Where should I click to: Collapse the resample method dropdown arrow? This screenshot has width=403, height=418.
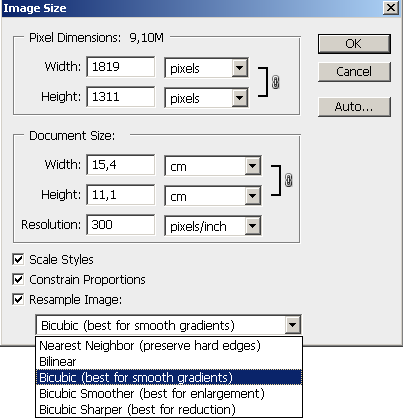point(293,325)
